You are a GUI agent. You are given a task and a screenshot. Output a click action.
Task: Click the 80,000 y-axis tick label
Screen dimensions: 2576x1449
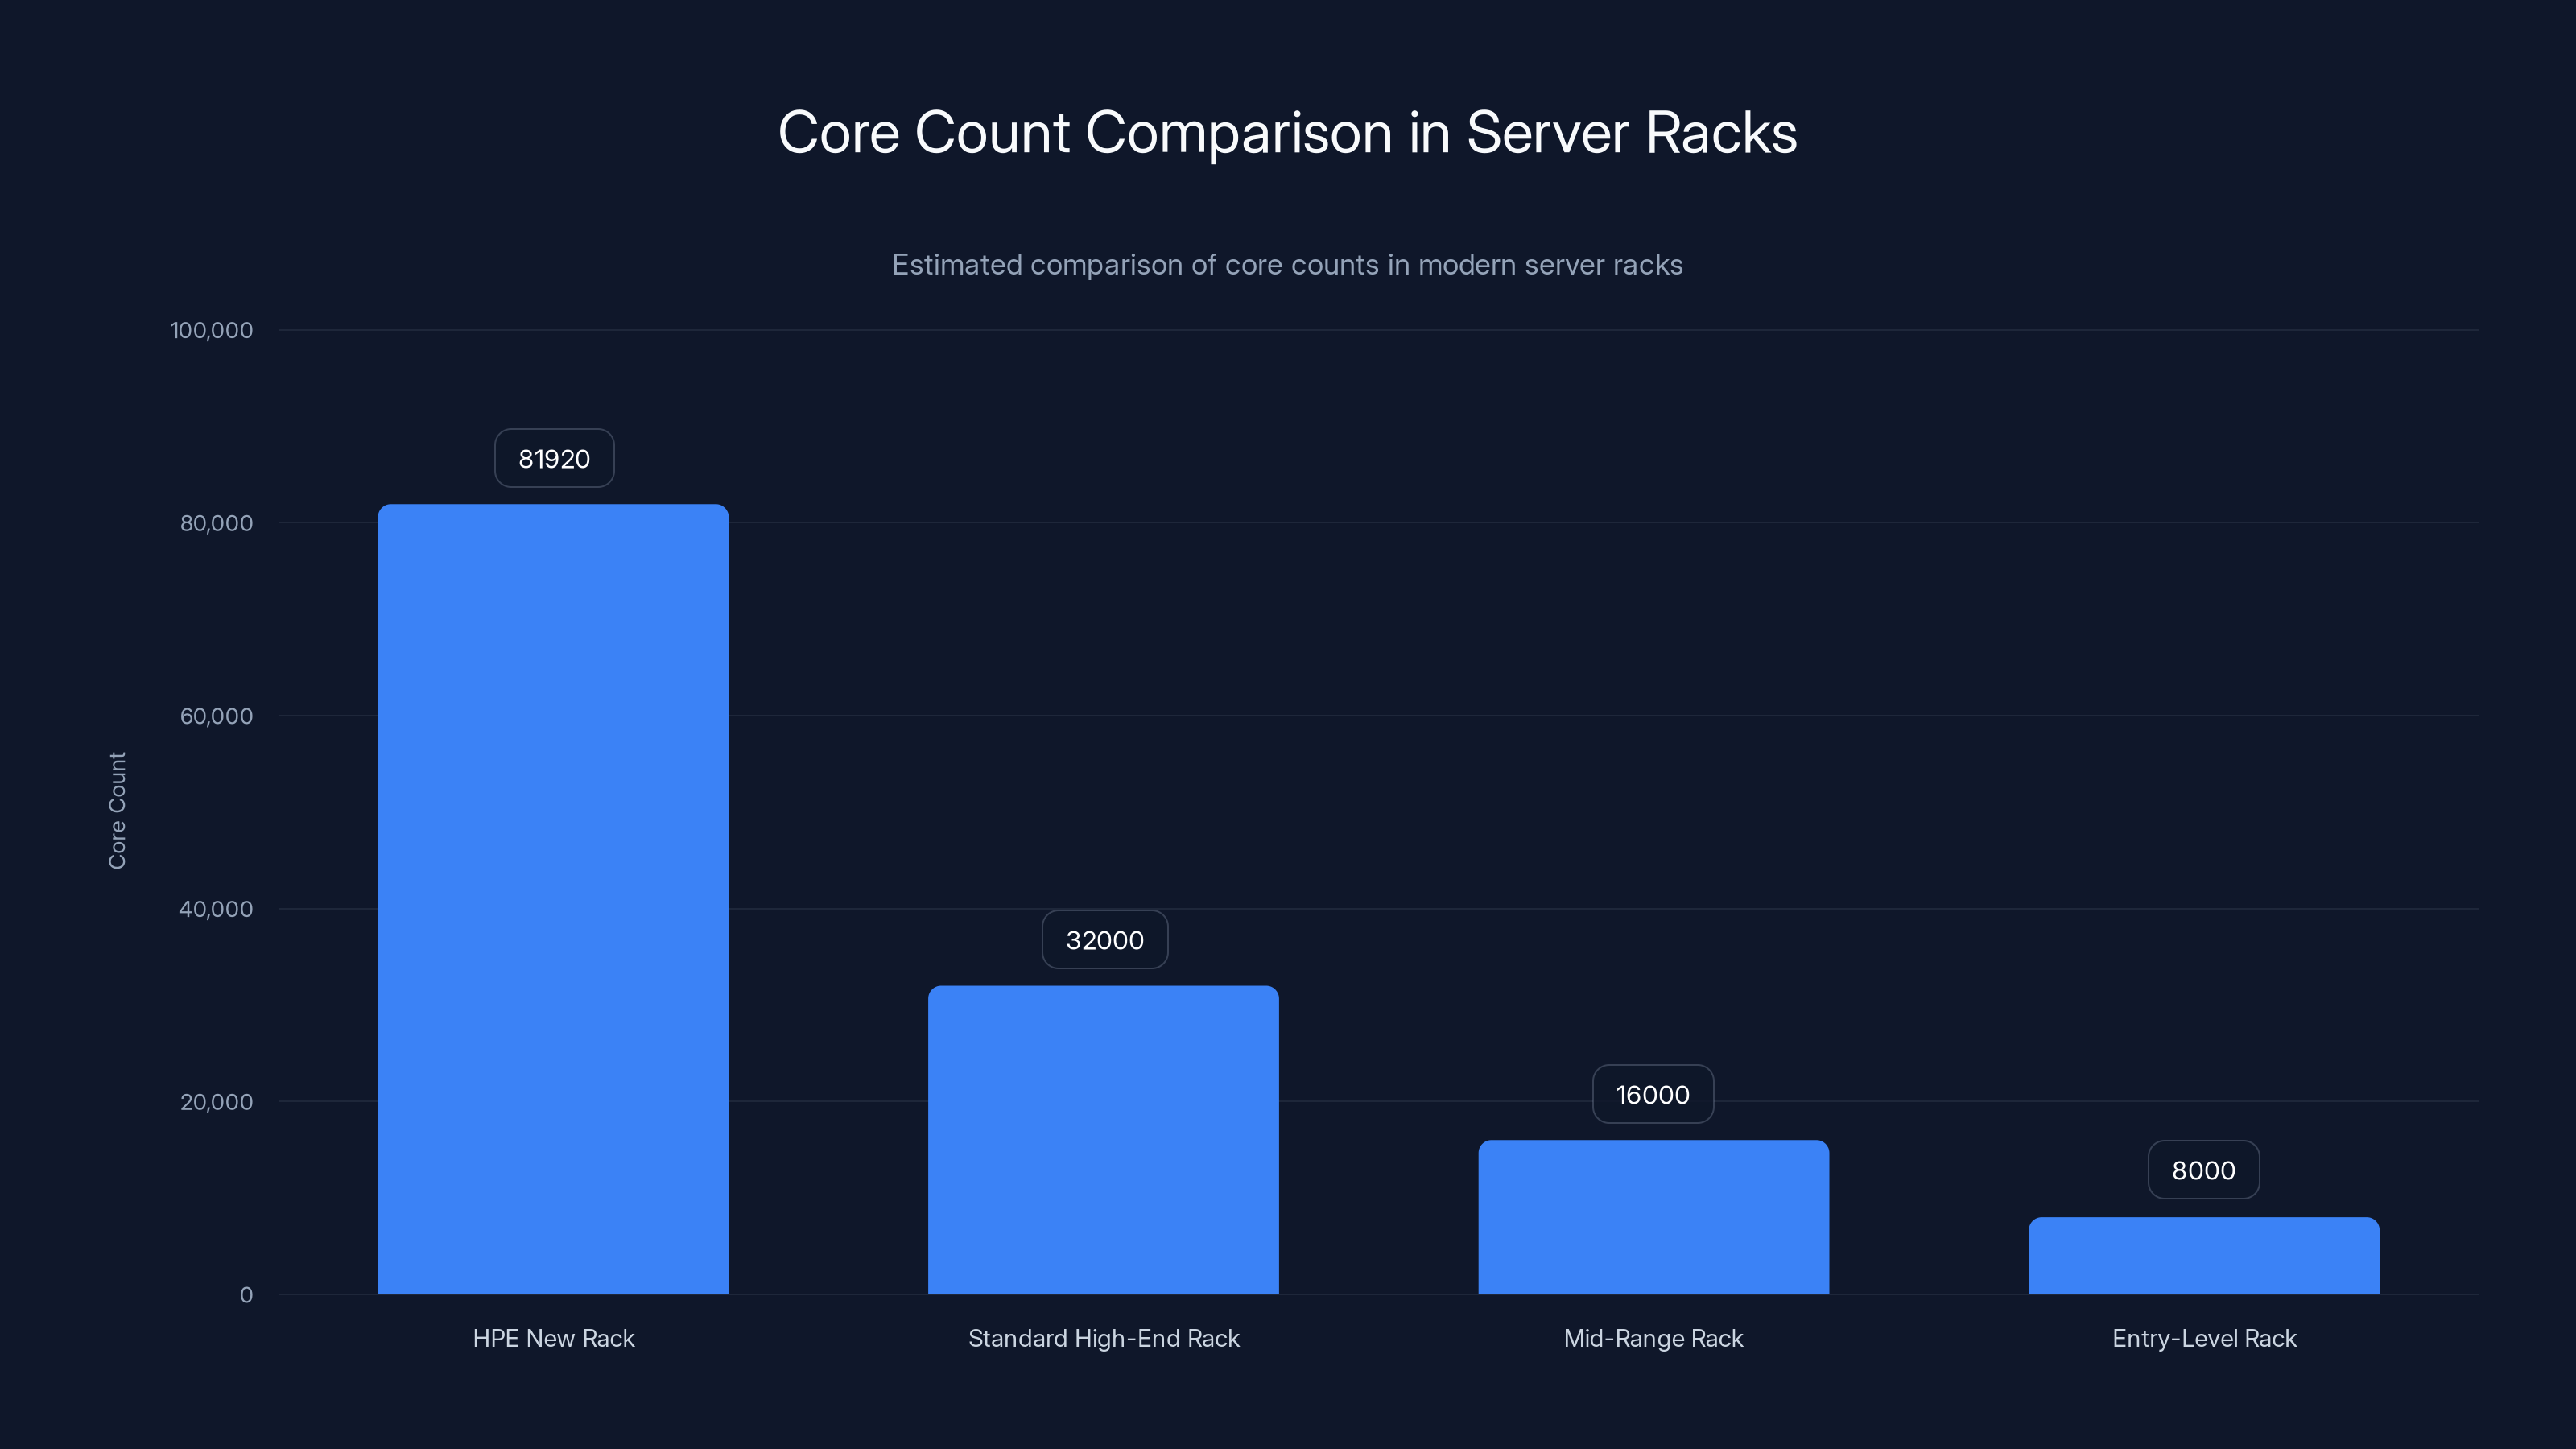point(216,524)
